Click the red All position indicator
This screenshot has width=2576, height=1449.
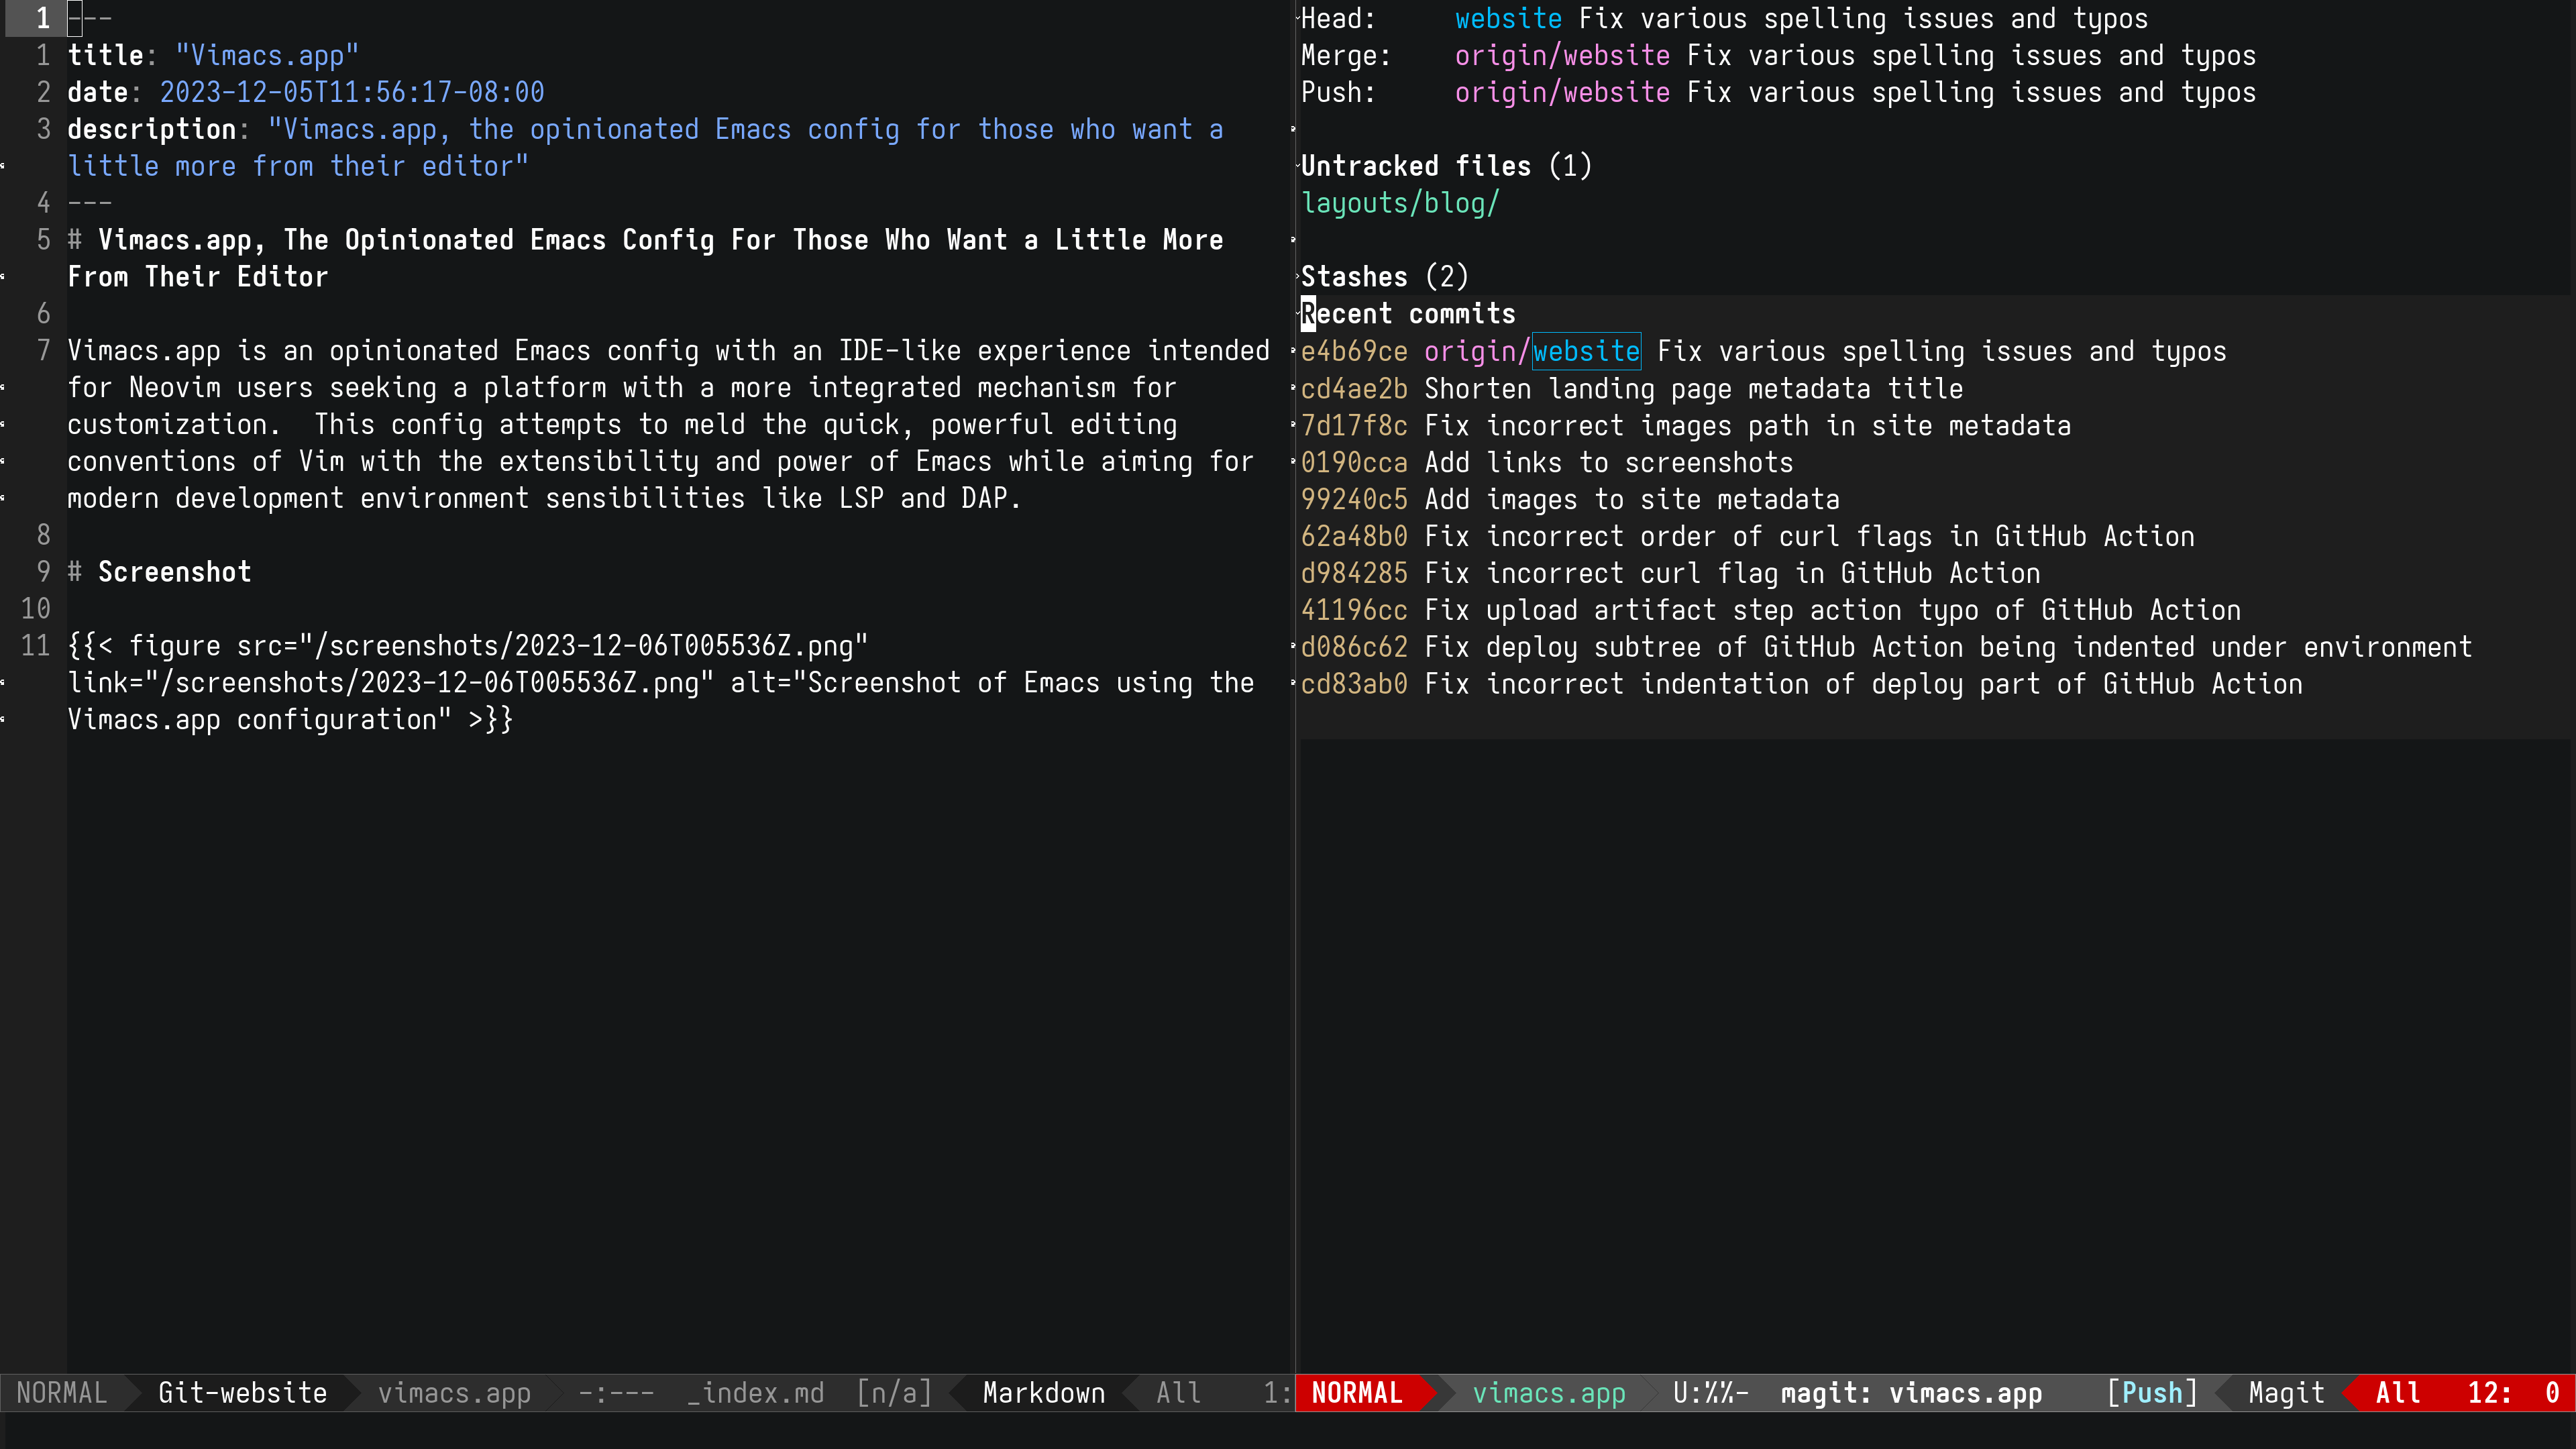2397,1393
